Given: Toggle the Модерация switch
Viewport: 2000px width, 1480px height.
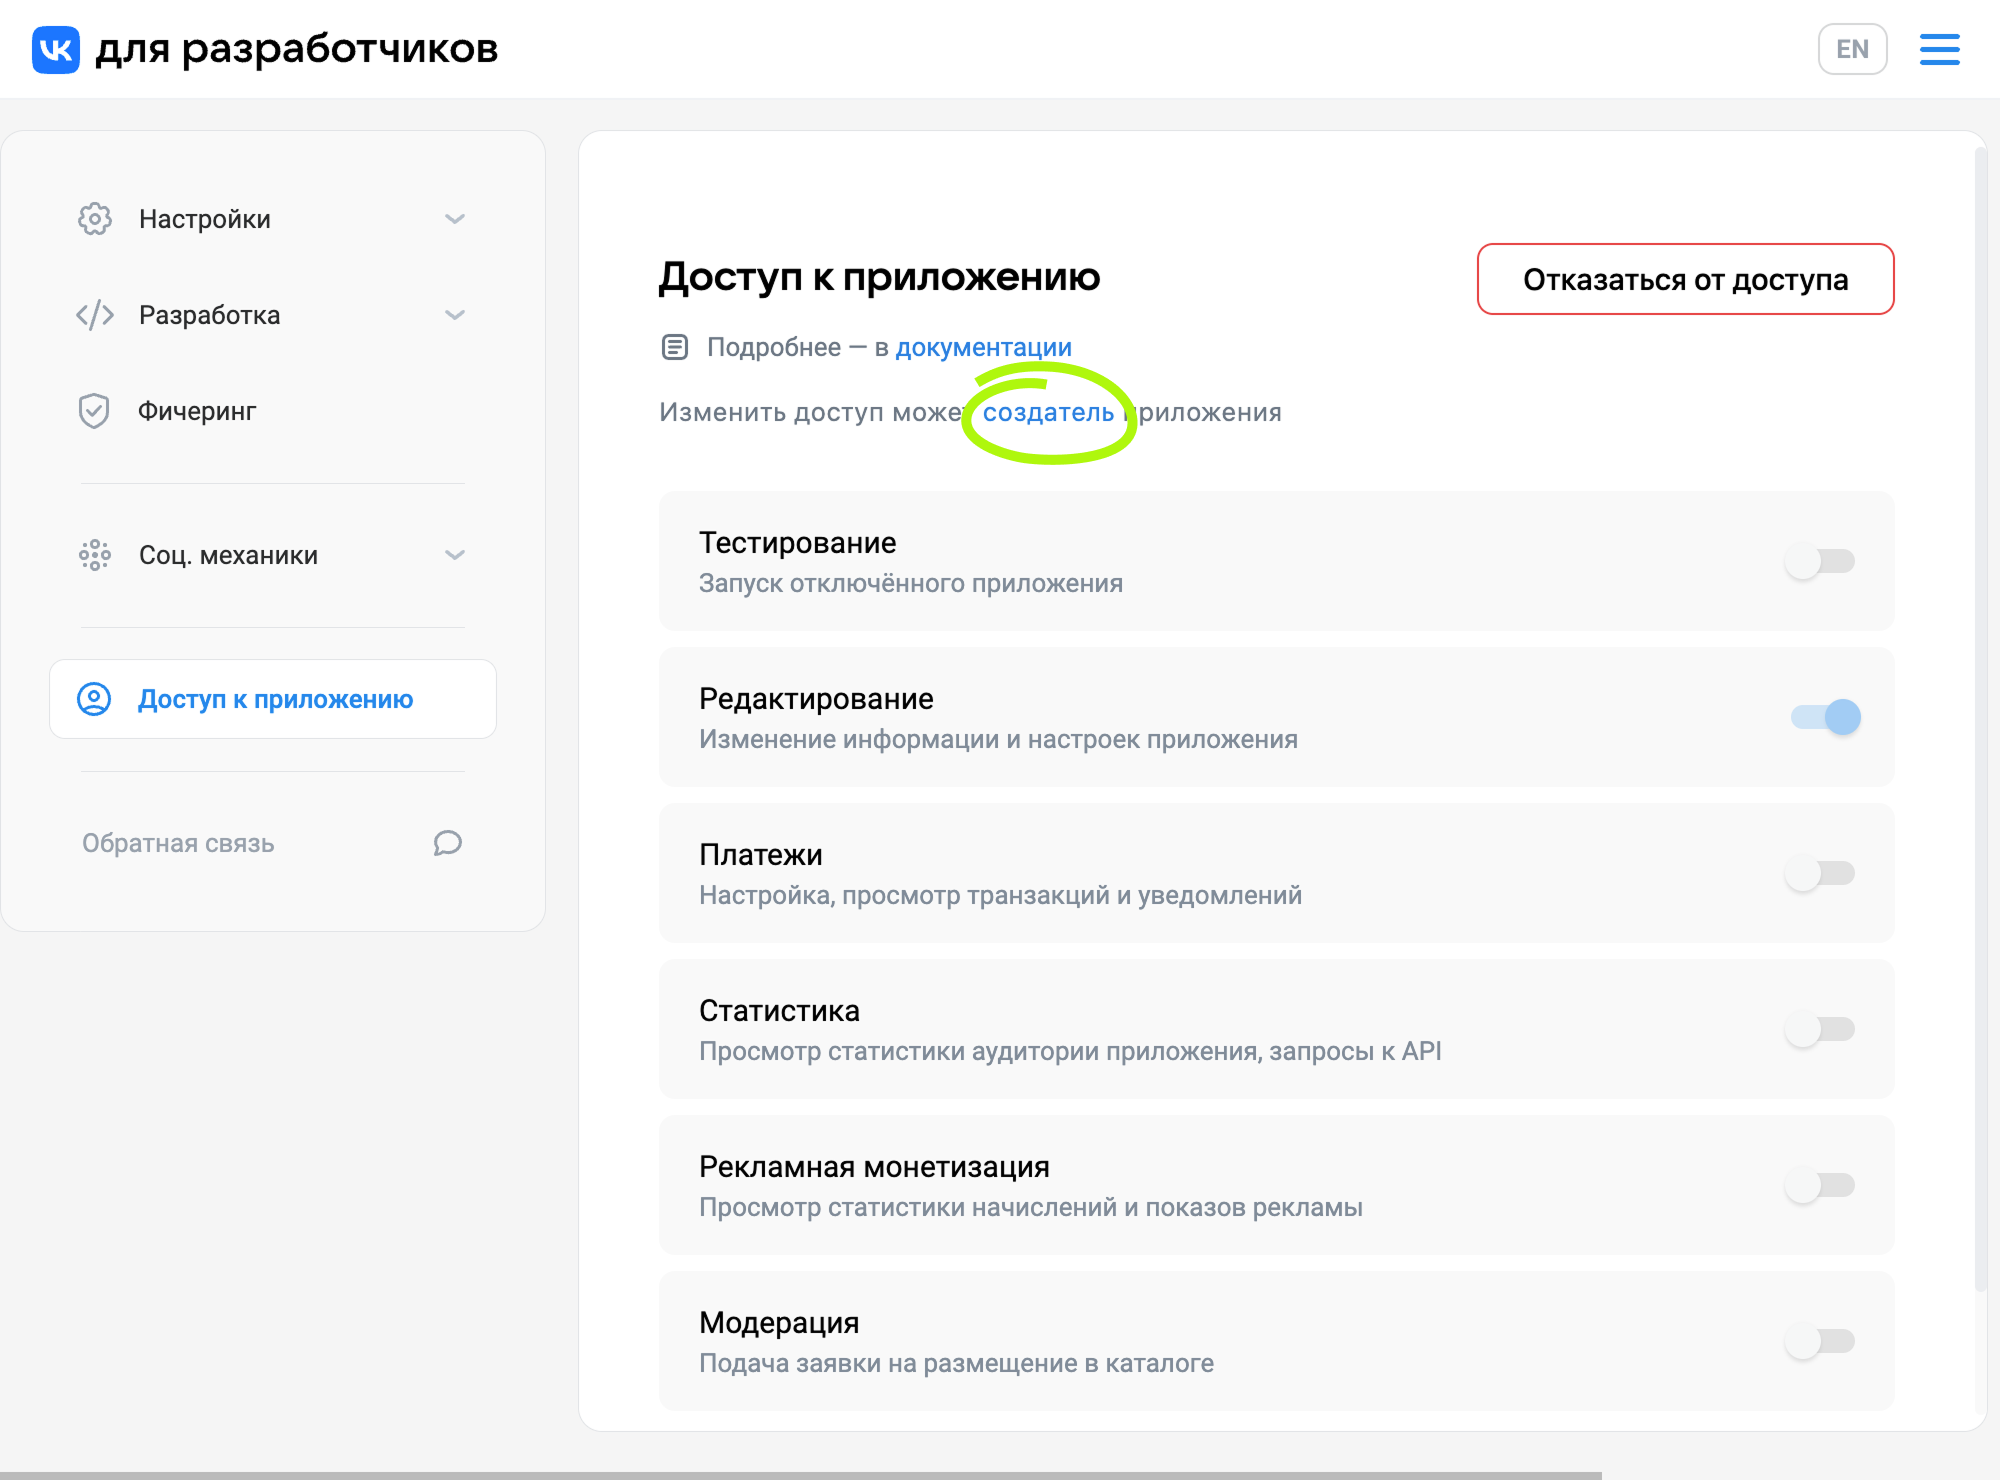Looking at the screenshot, I should coord(1820,1341).
